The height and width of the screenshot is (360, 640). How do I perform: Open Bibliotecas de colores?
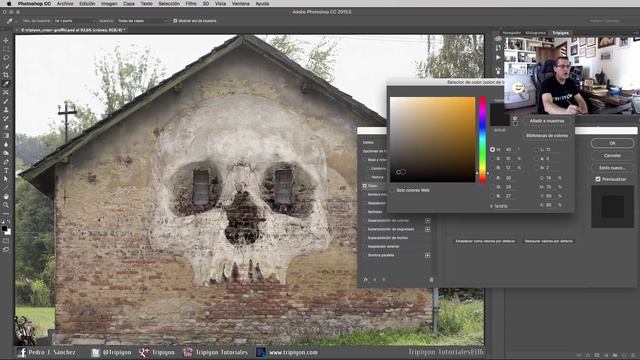(547, 136)
